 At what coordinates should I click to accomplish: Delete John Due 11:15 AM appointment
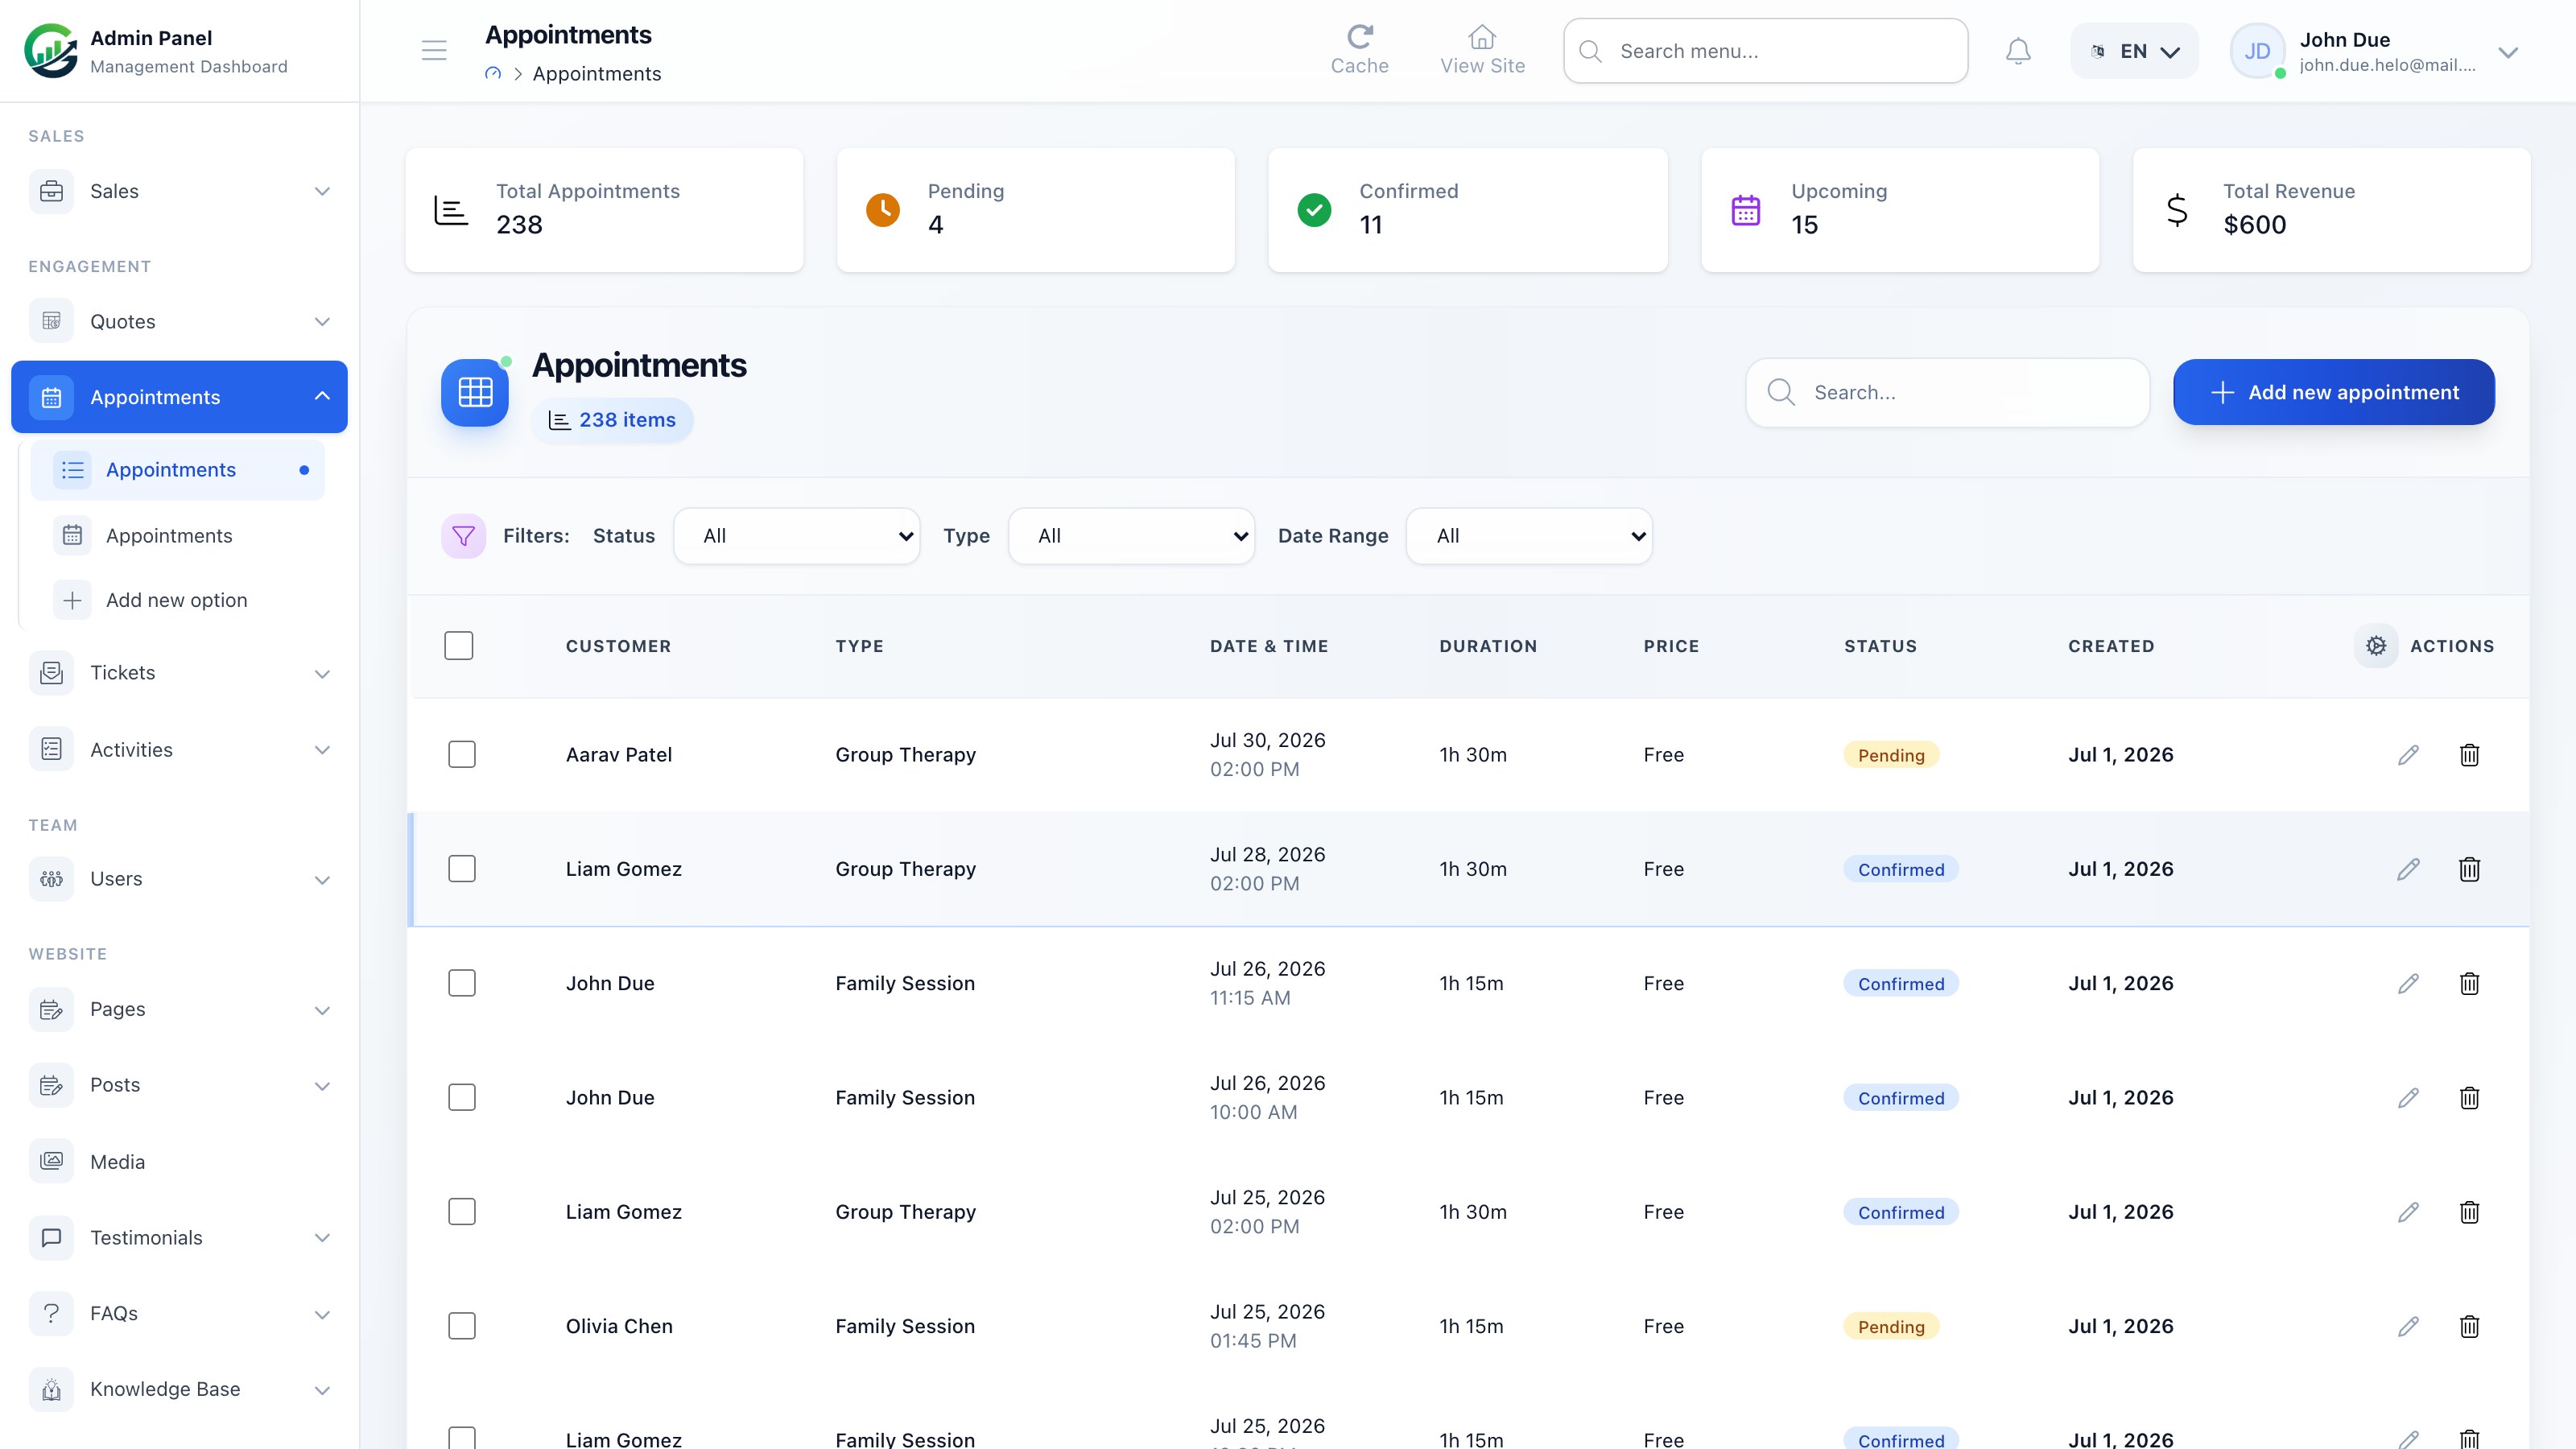click(x=2469, y=983)
